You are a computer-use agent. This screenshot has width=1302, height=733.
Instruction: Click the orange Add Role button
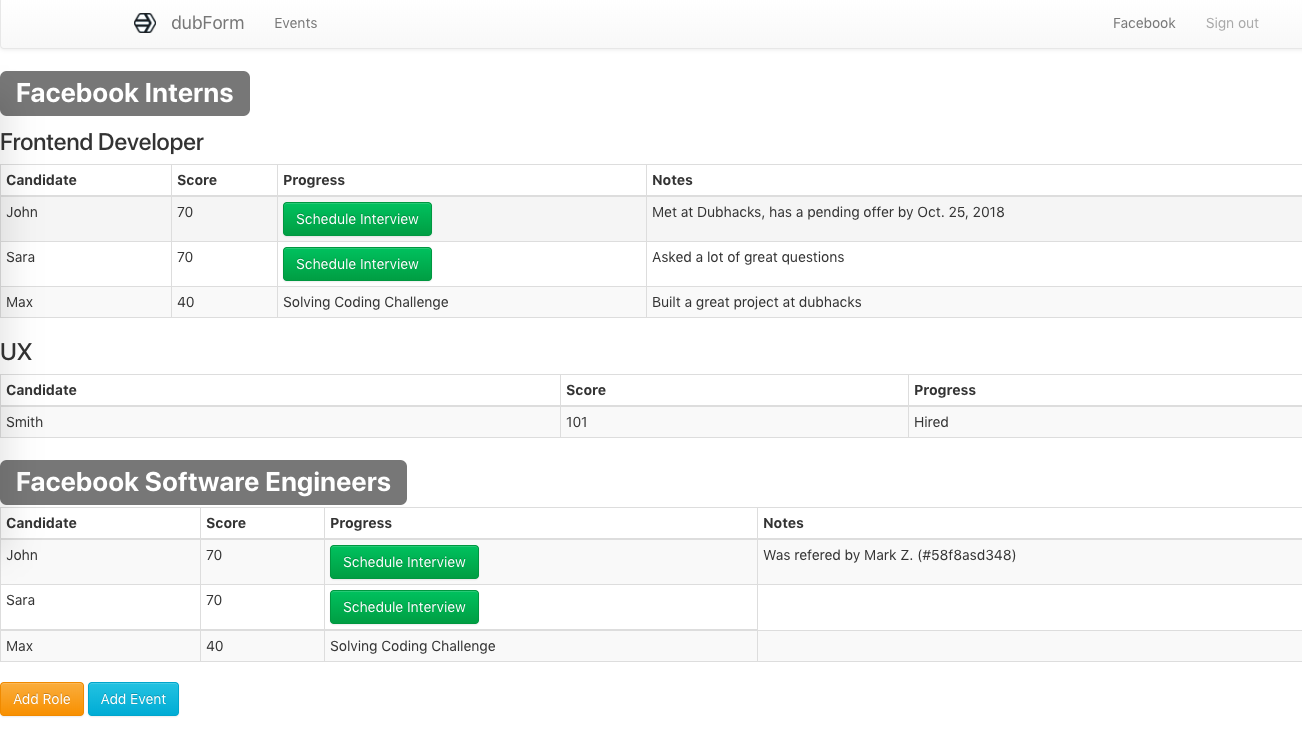tap(42, 699)
